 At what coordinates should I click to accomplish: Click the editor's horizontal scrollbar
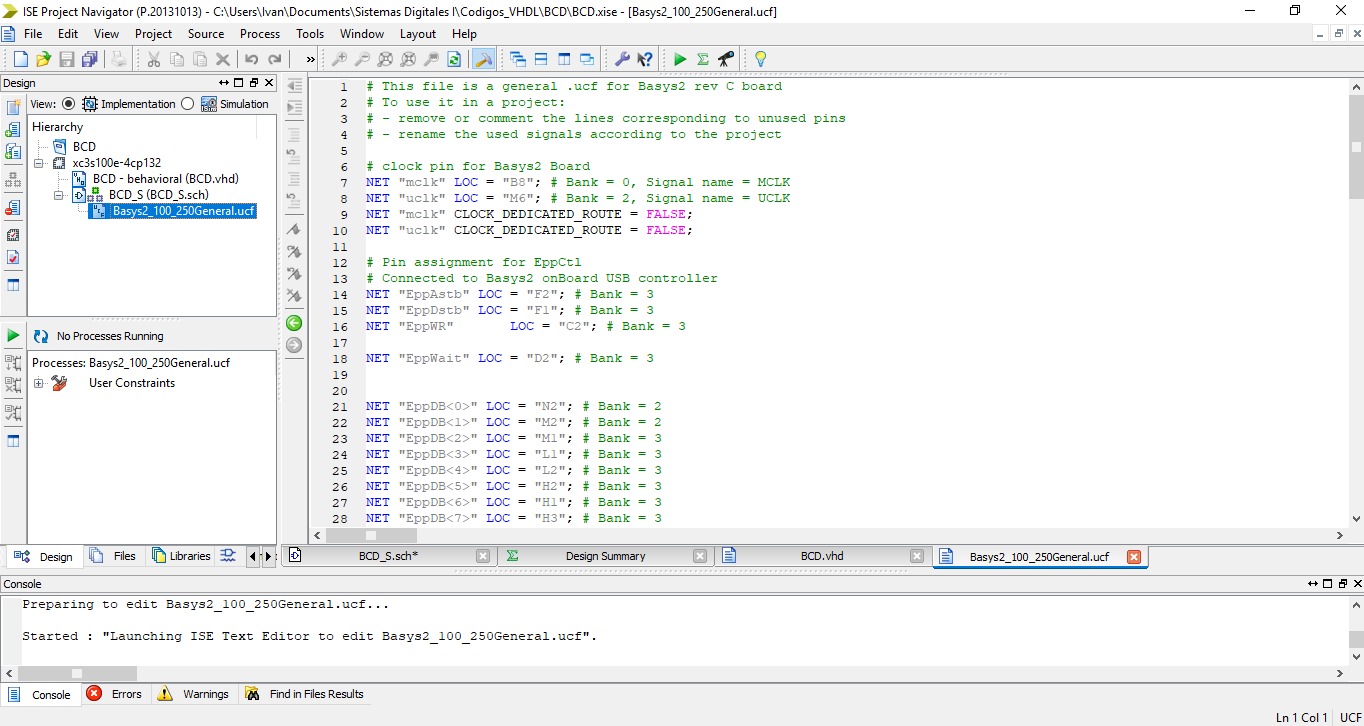pyautogui.click(x=370, y=536)
